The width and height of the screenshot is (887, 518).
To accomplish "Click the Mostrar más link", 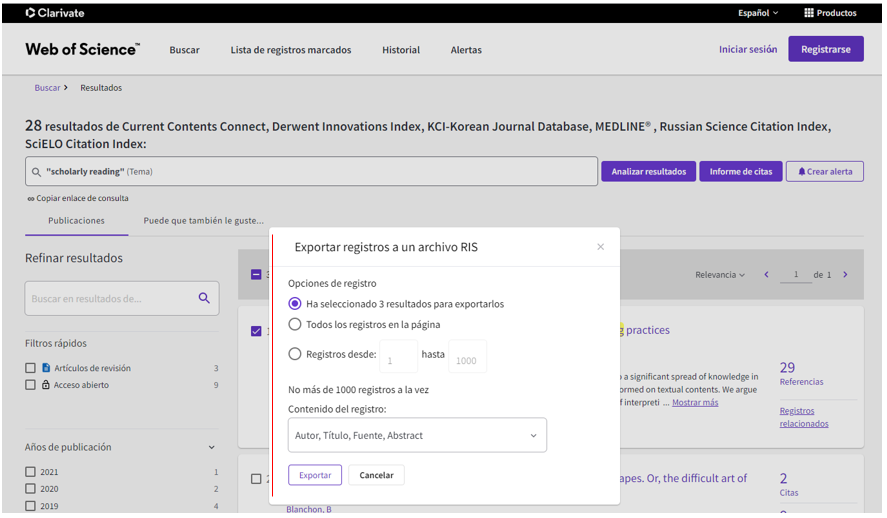I will coord(695,403).
